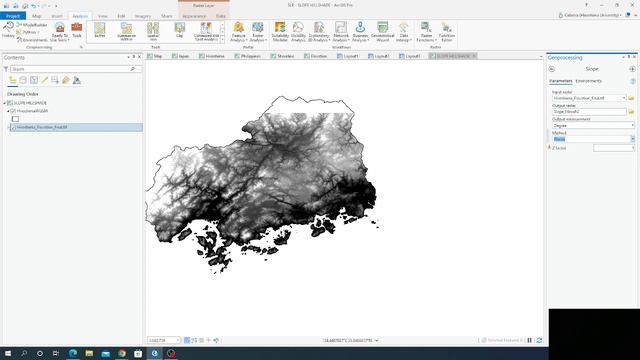Viewport: 640px width, 360px height.
Task: Browse for input raster folder icon
Action: click(631, 98)
